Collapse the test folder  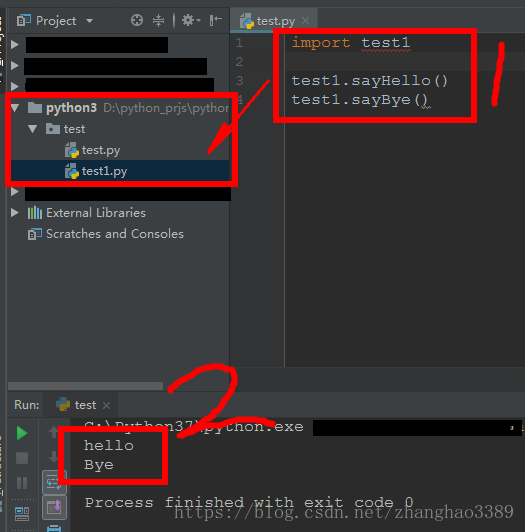pos(33,129)
